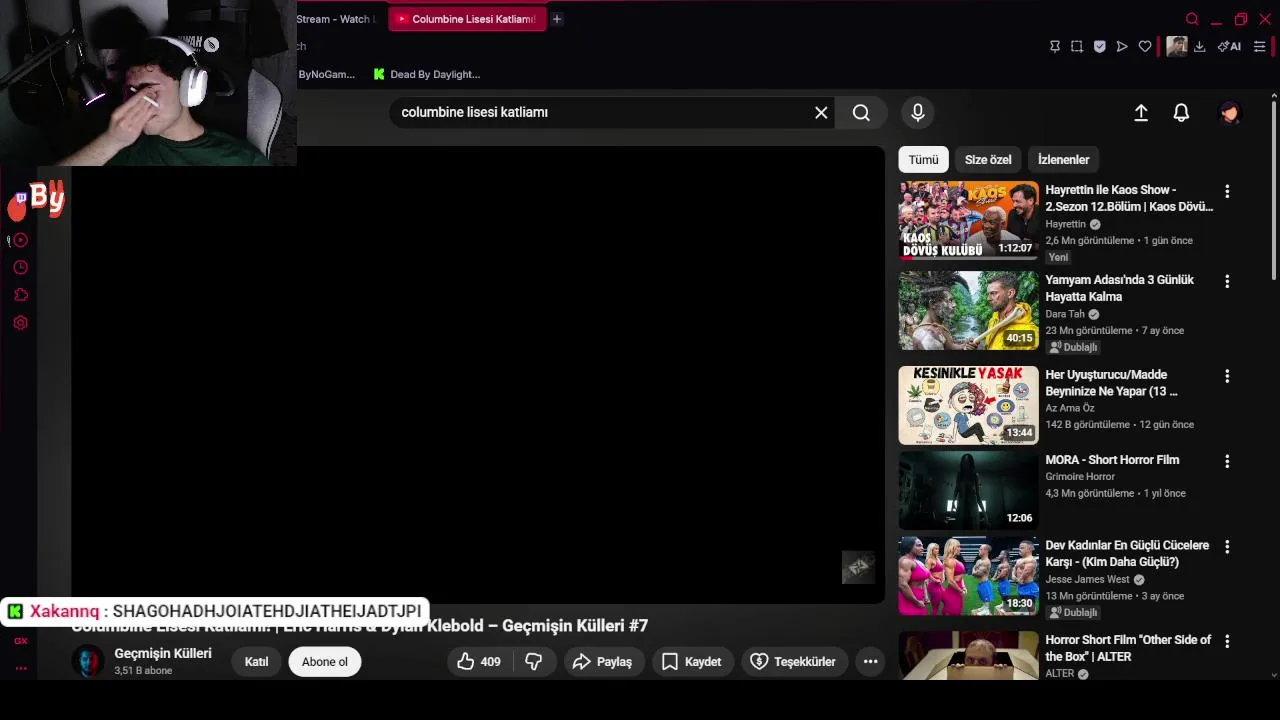Open options for MORA - Short Horror Film
Viewport: 1280px width, 720px height.
1227,462
